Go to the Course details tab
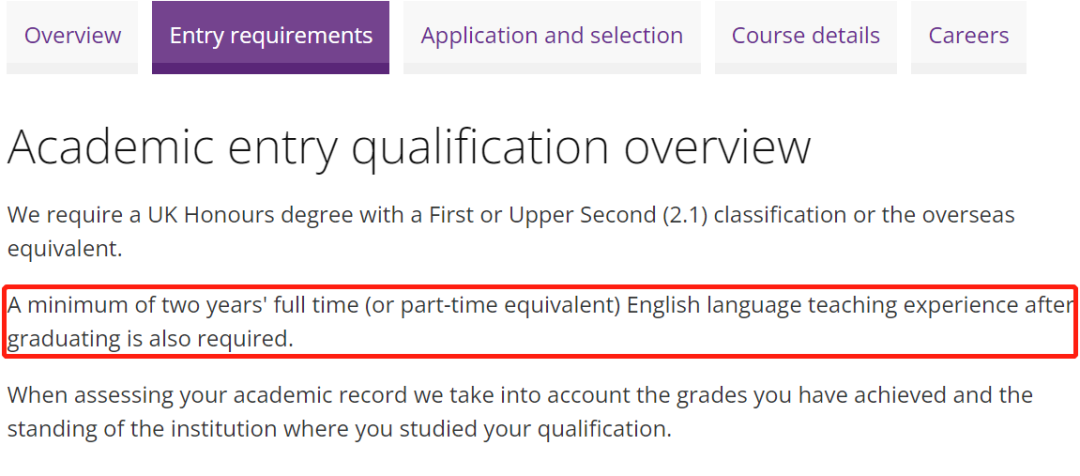This screenshot has width=1080, height=476. tap(806, 36)
